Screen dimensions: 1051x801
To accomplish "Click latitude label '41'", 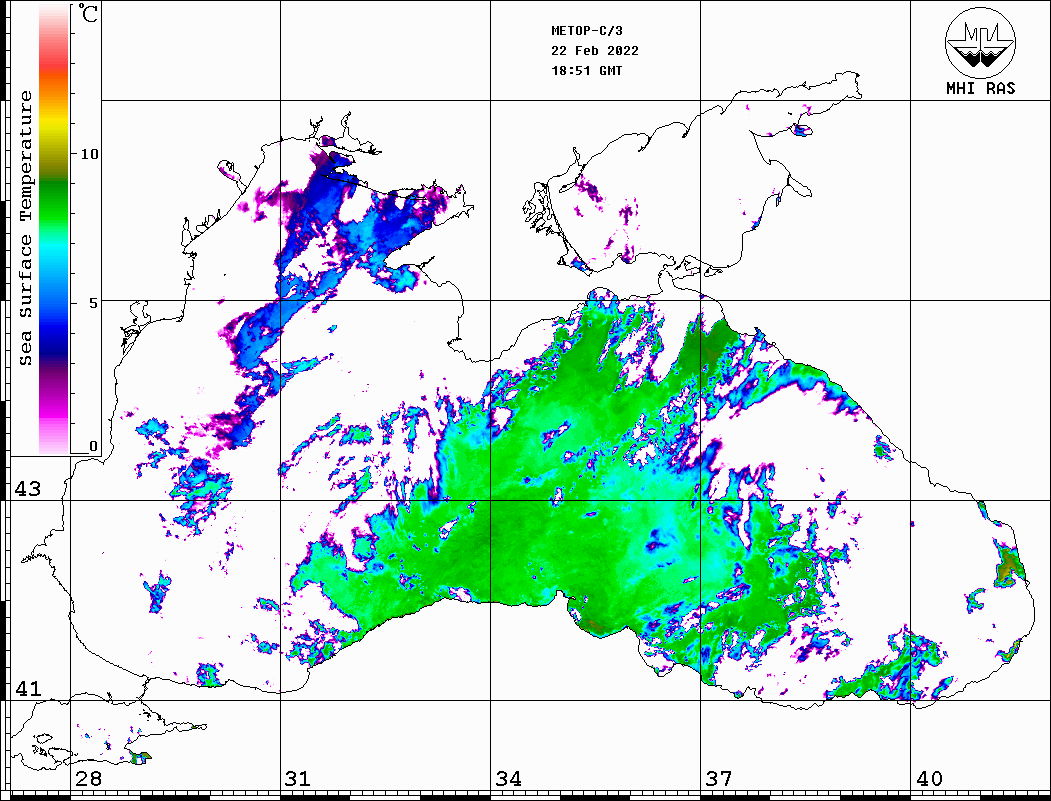I will point(27,689).
